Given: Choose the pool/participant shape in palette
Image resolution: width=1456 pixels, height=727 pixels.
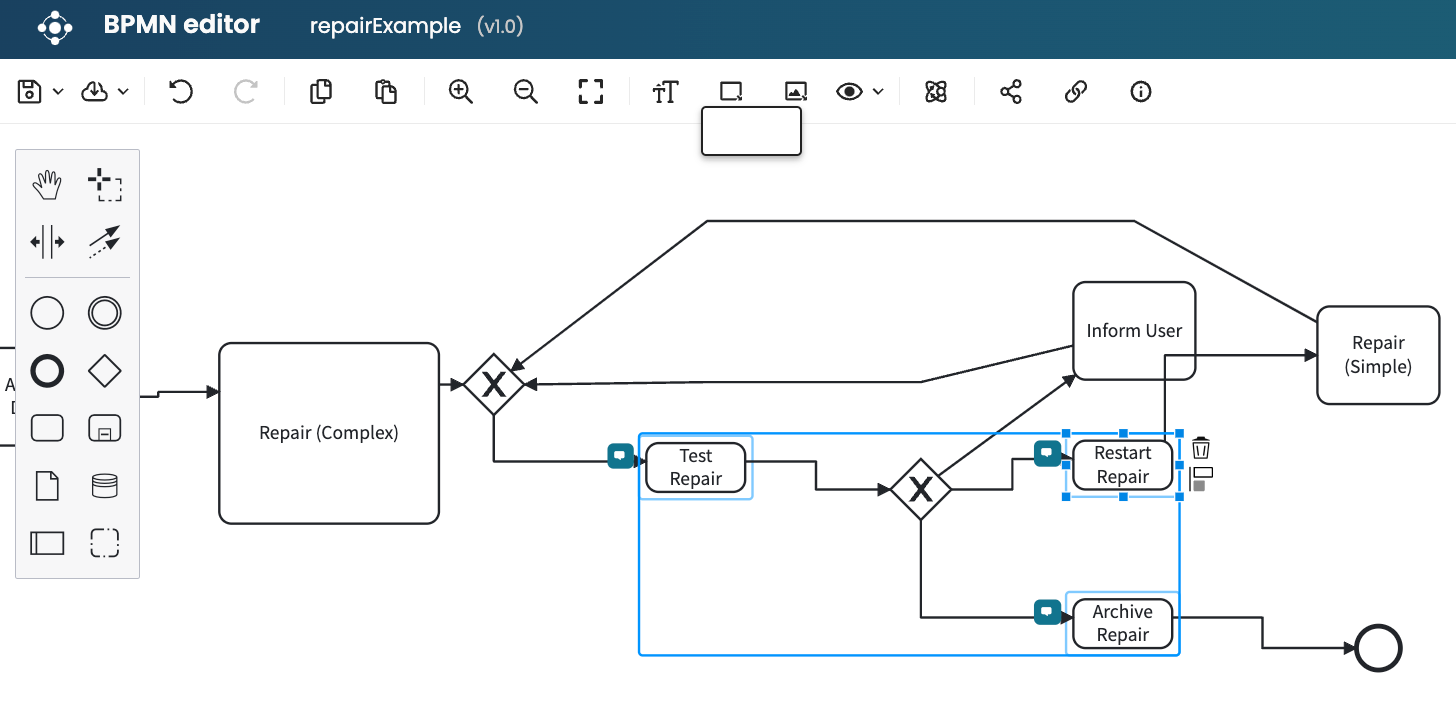Looking at the screenshot, I should point(47,543).
